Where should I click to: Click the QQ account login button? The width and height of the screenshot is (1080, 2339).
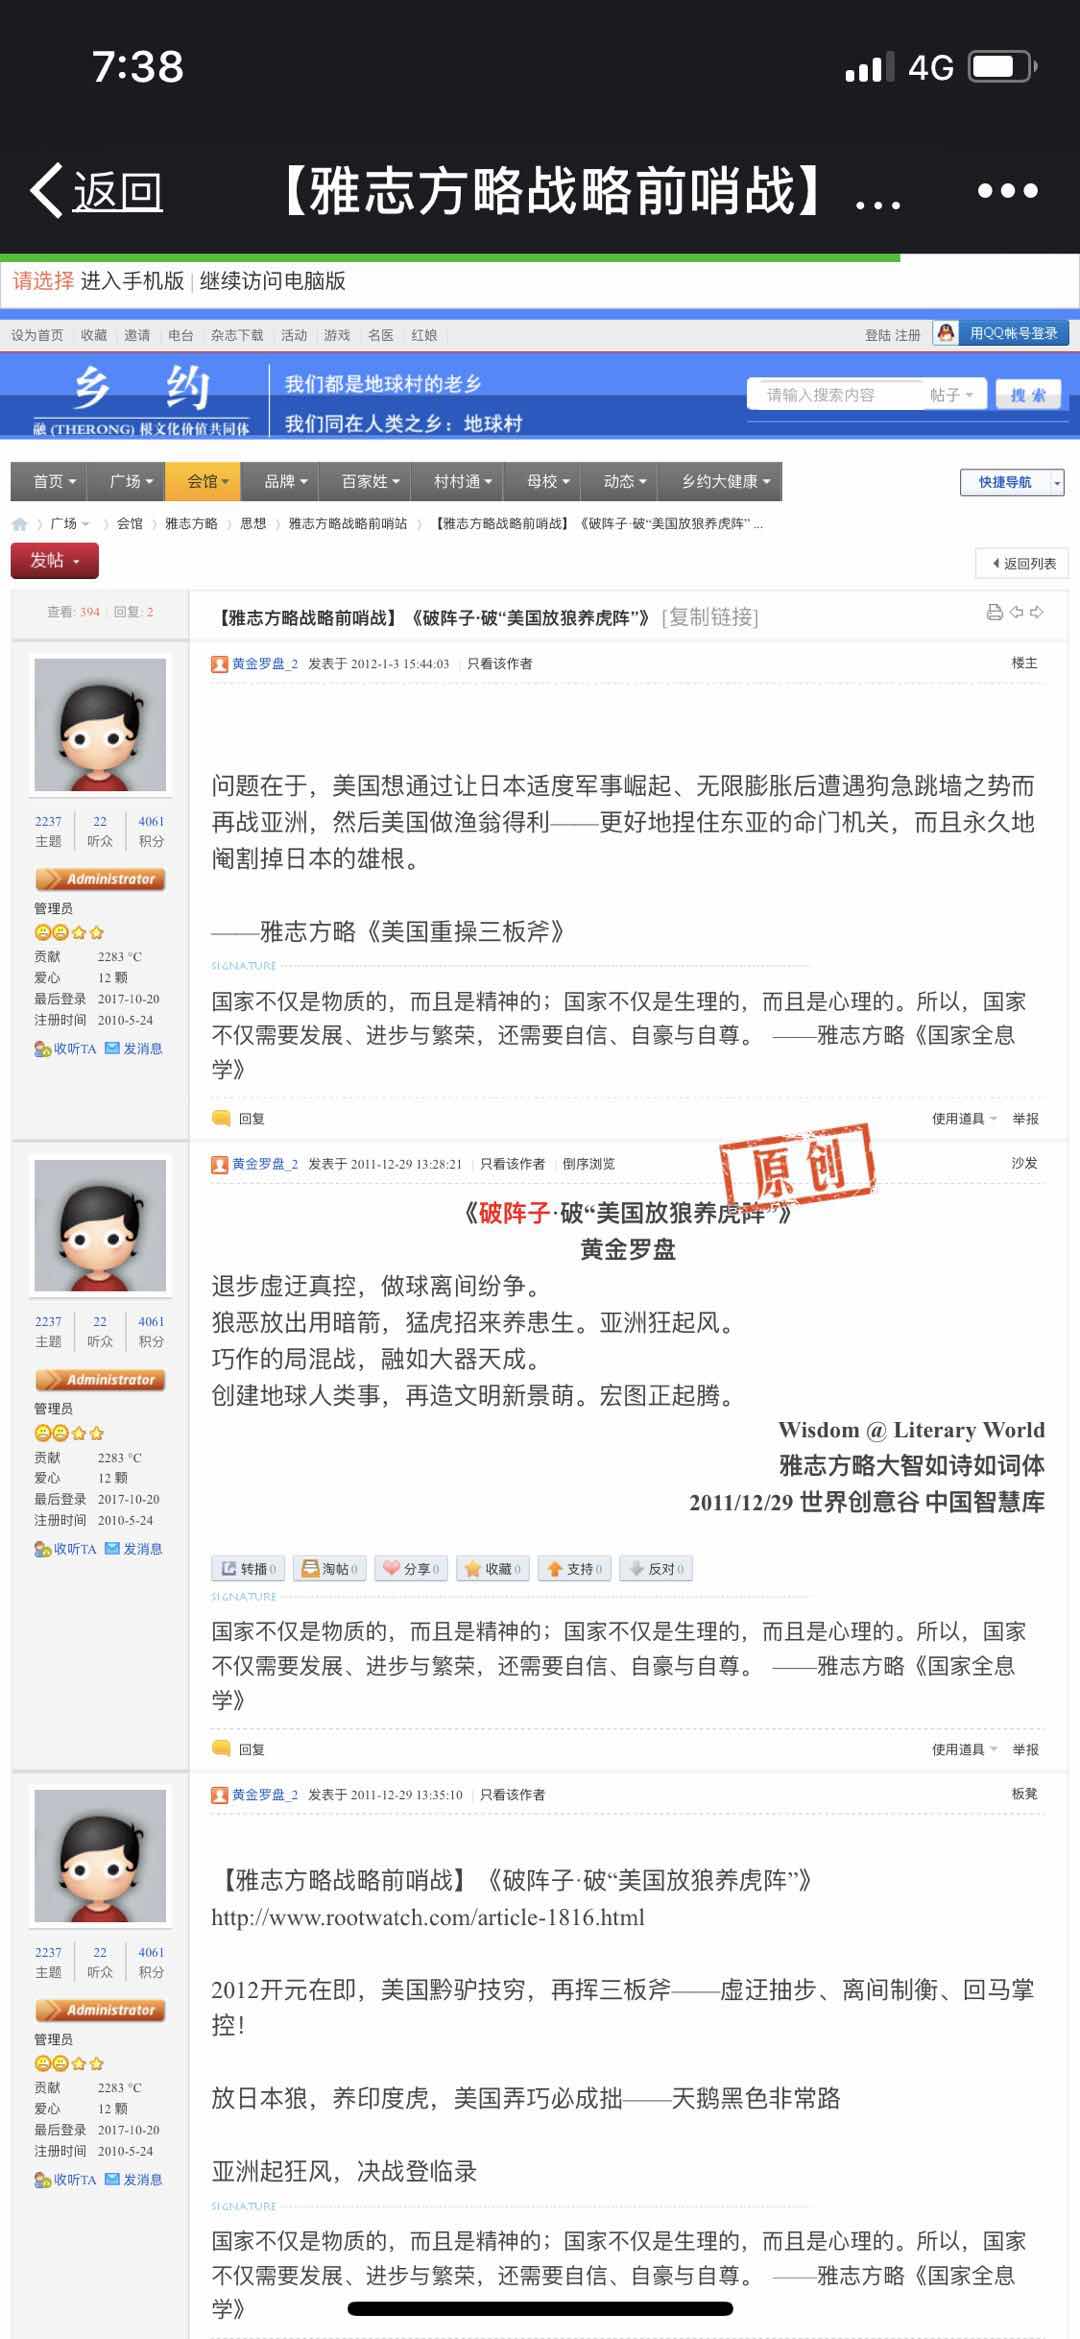coord(1000,333)
